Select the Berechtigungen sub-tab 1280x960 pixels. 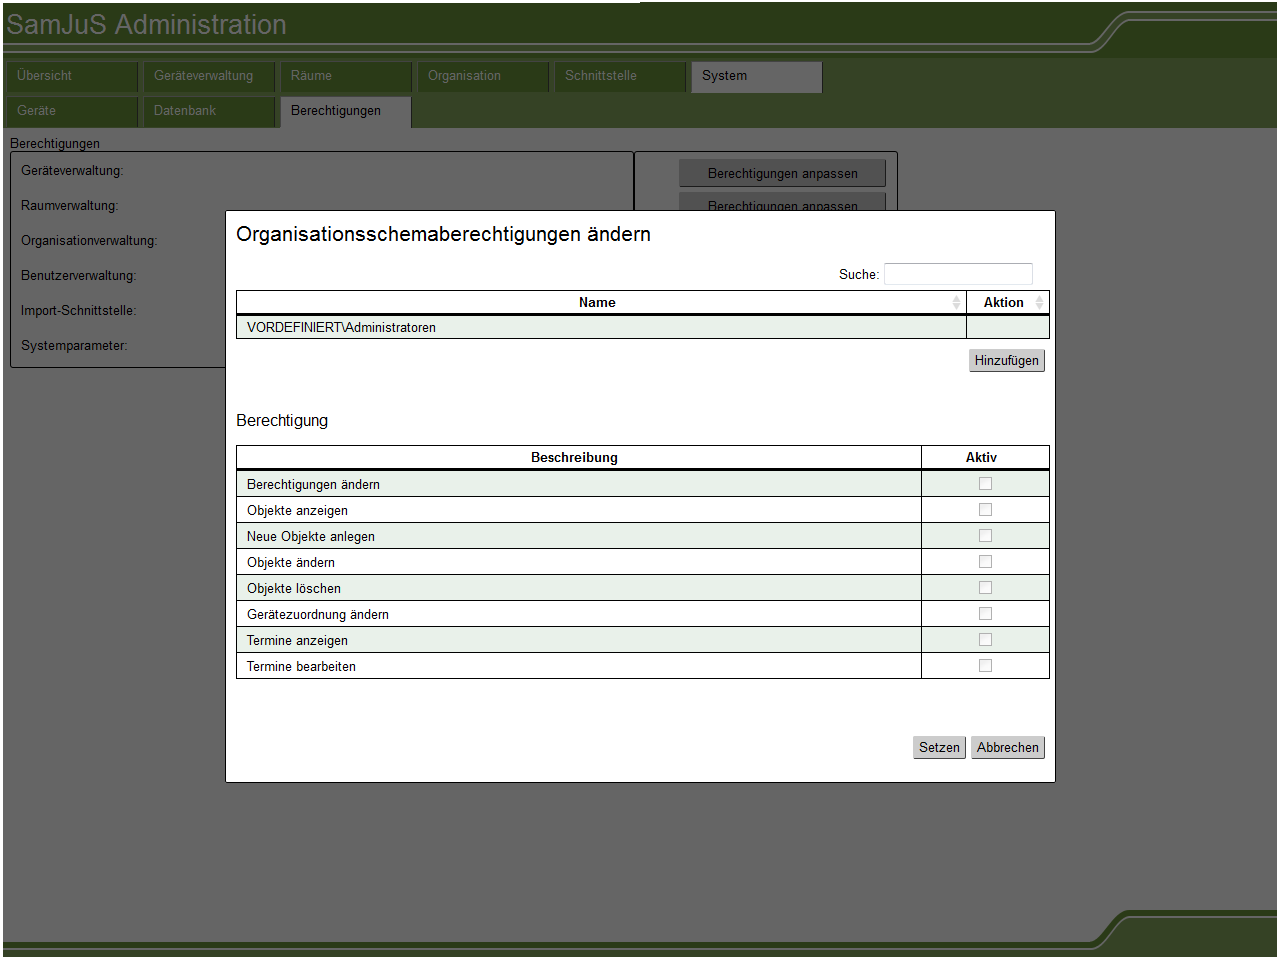point(346,111)
